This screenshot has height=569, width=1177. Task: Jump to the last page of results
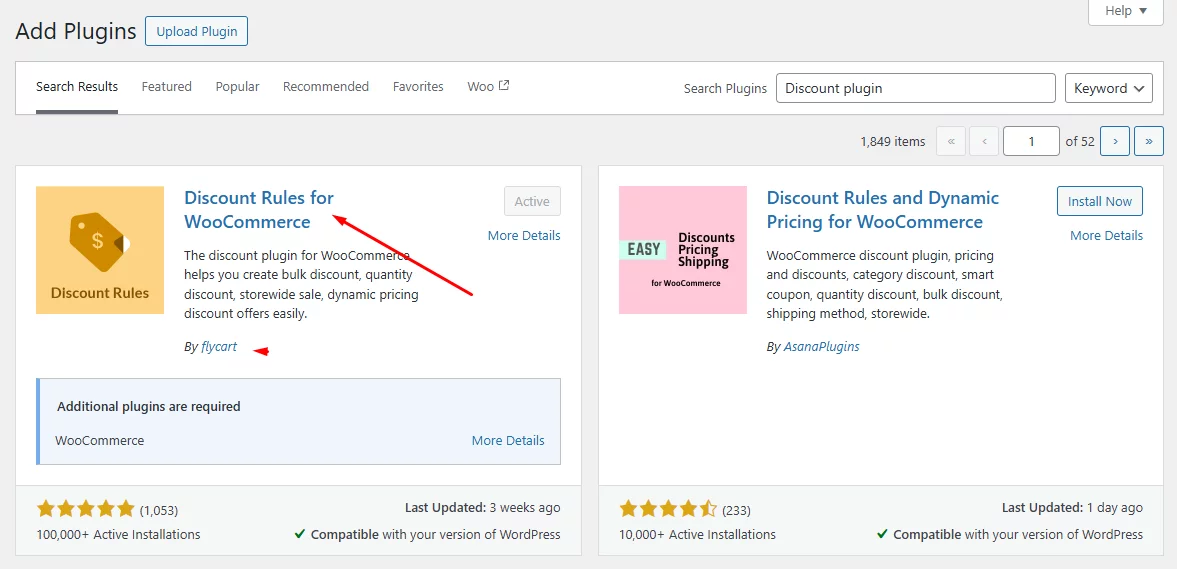tap(1148, 141)
